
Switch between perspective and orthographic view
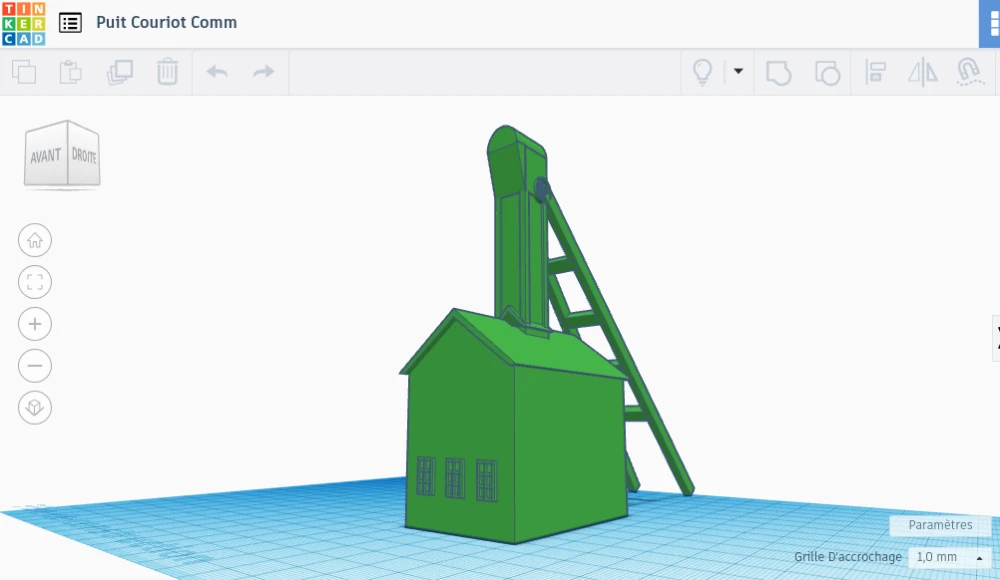coord(35,408)
